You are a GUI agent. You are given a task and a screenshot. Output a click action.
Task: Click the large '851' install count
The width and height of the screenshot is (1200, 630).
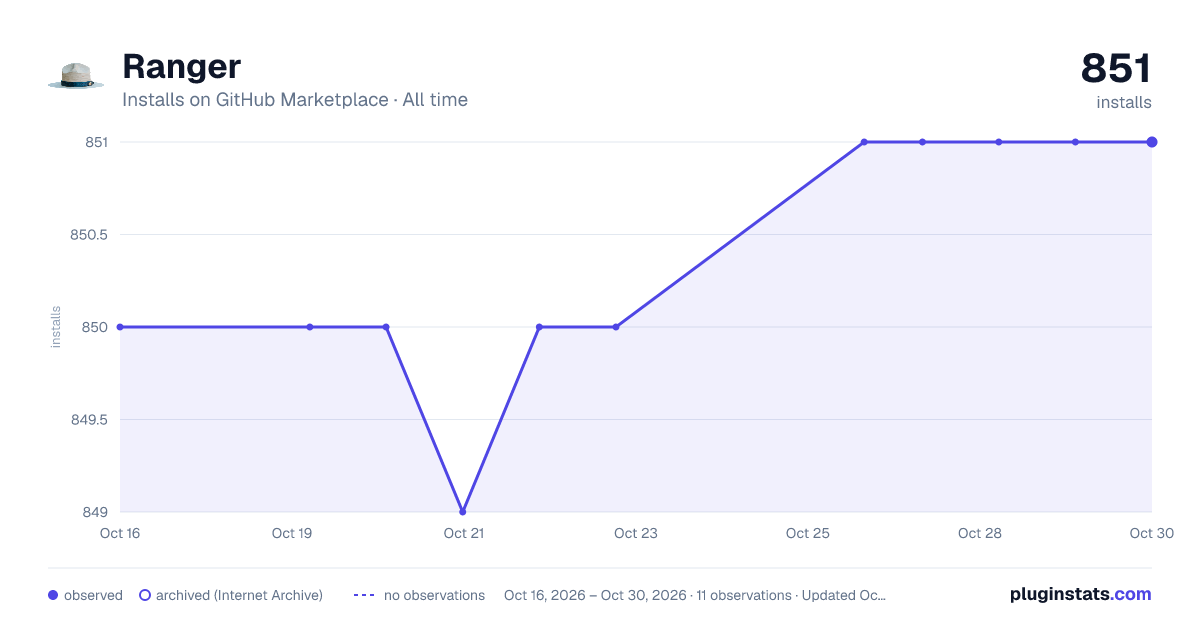[x=1116, y=68]
